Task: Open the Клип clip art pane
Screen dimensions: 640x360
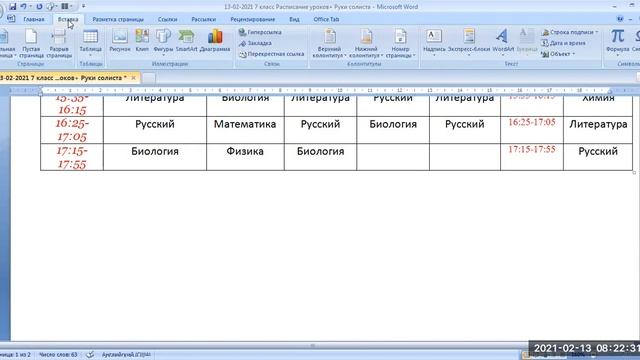Action: (142, 41)
